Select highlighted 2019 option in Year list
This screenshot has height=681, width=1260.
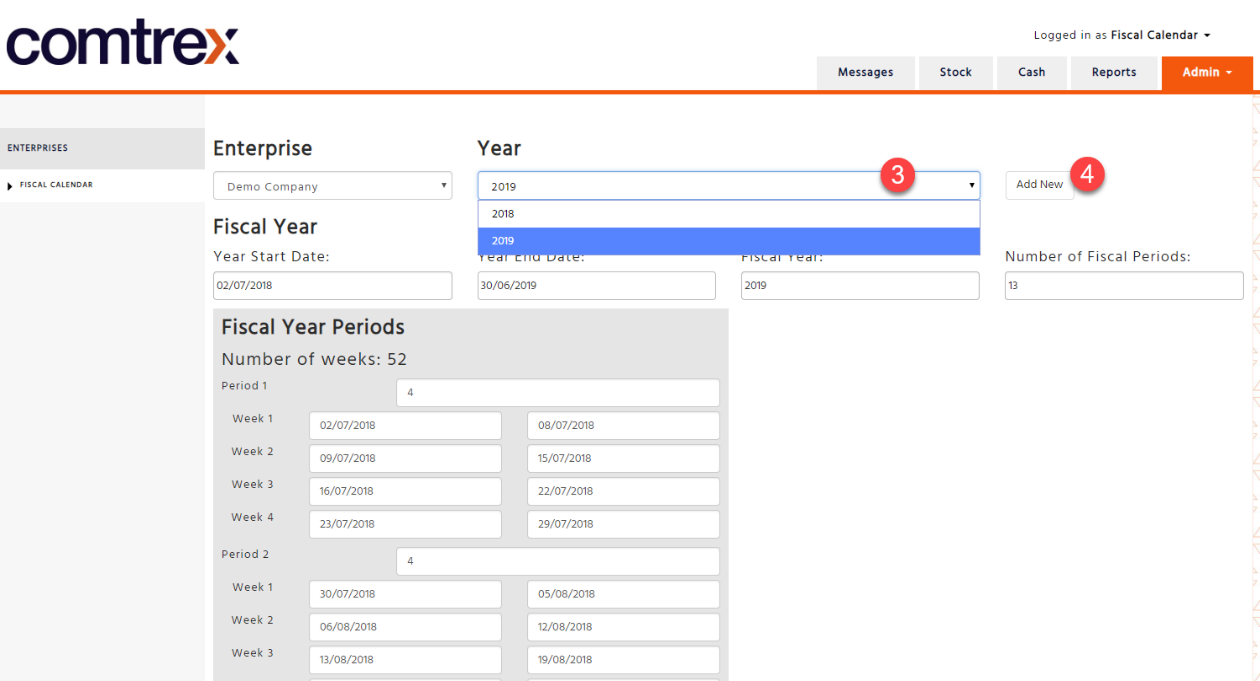[x=729, y=241]
